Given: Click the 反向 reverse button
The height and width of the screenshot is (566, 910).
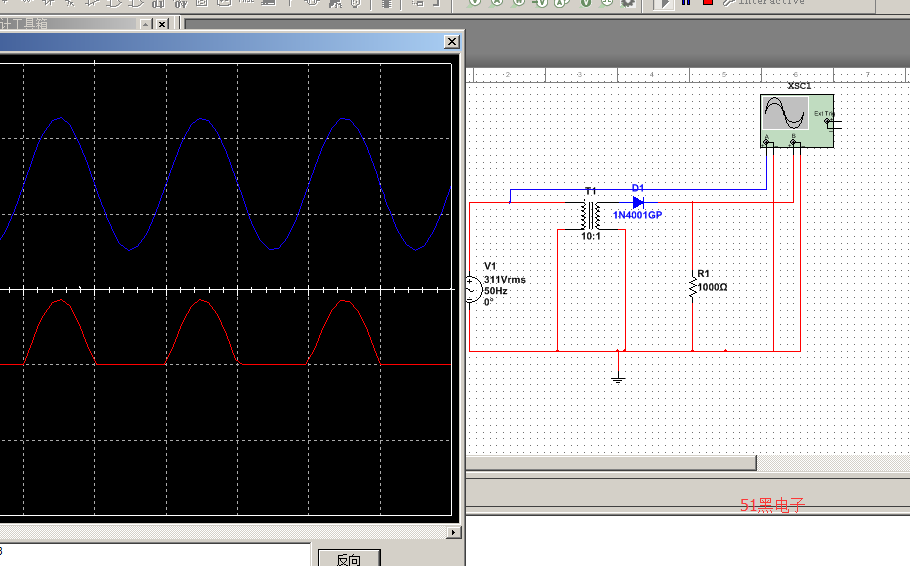Looking at the screenshot, I should pos(349,558).
